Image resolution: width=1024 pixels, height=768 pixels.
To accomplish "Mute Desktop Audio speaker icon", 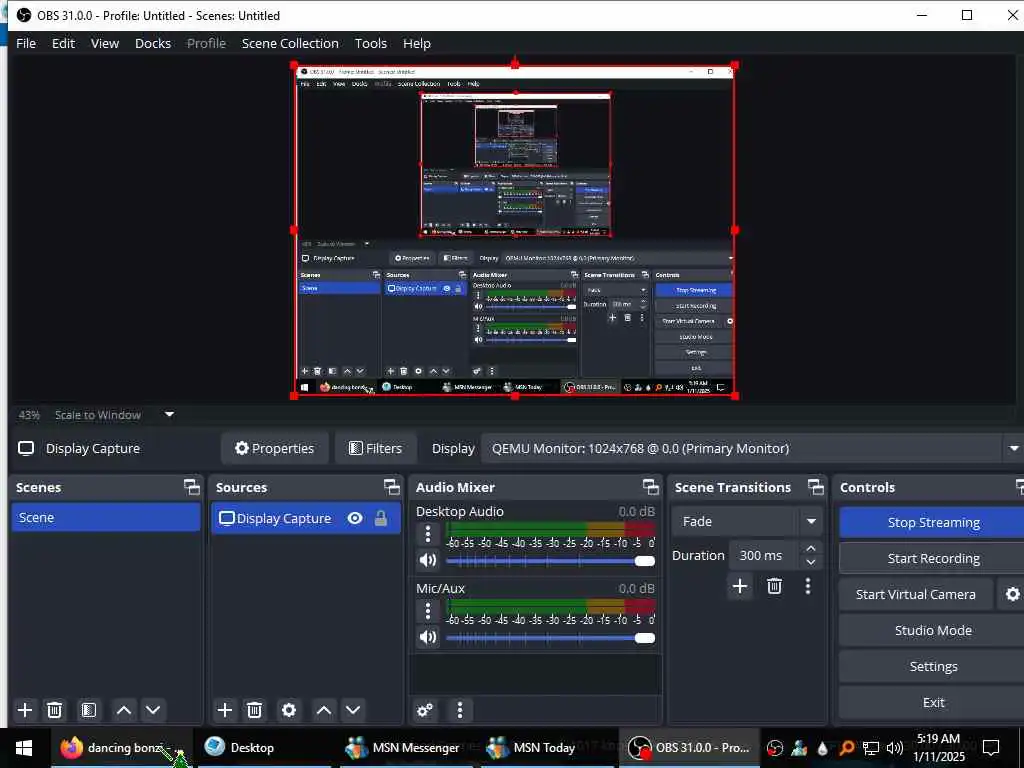I will [428, 560].
